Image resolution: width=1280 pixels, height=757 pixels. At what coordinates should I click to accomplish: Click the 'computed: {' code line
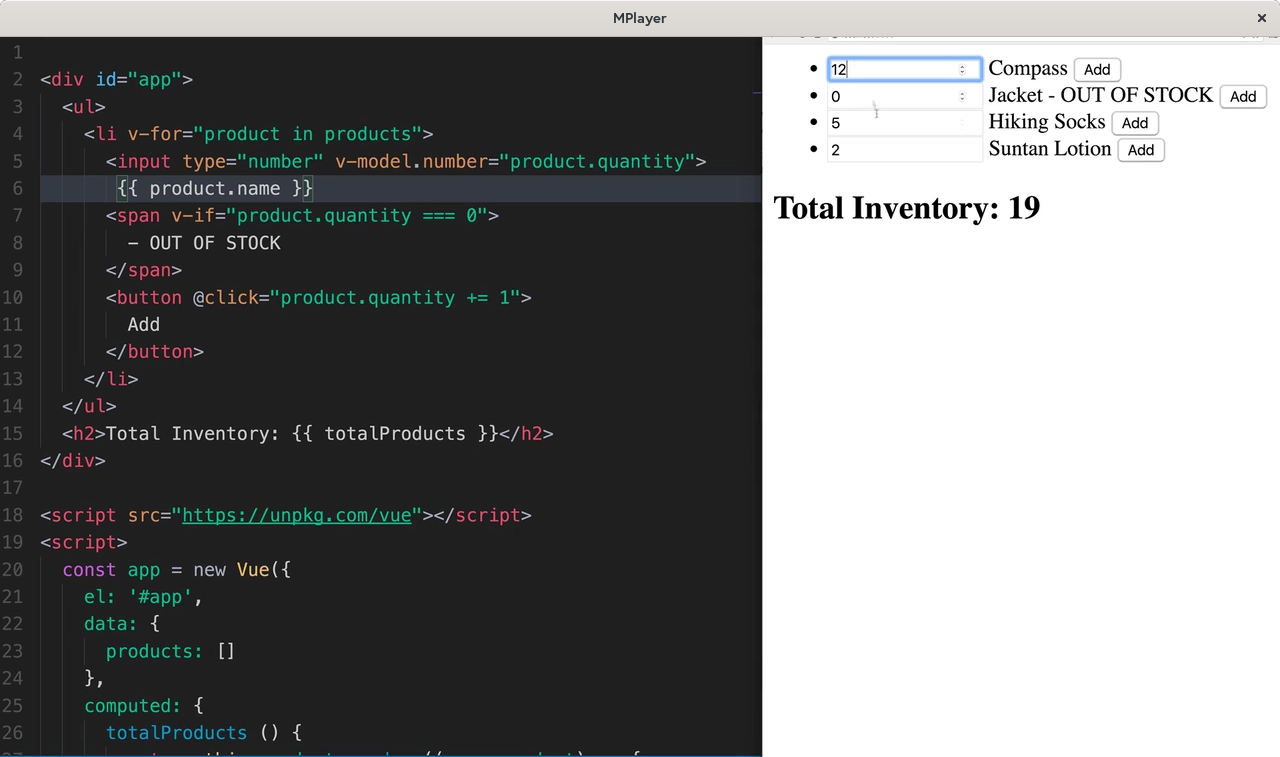click(x=144, y=706)
